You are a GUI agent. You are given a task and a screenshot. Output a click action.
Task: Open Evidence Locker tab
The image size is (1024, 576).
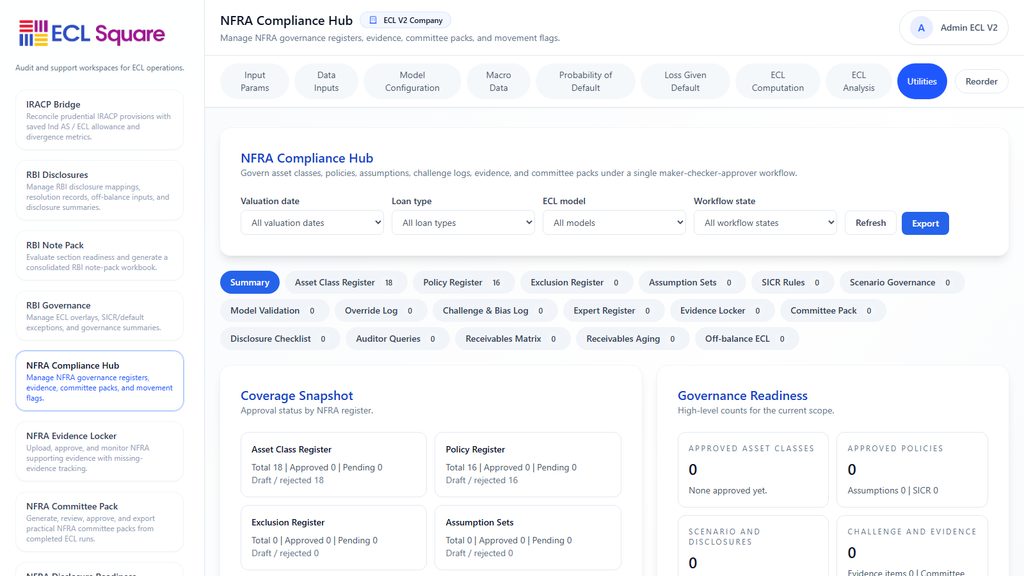tap(722, 310)
